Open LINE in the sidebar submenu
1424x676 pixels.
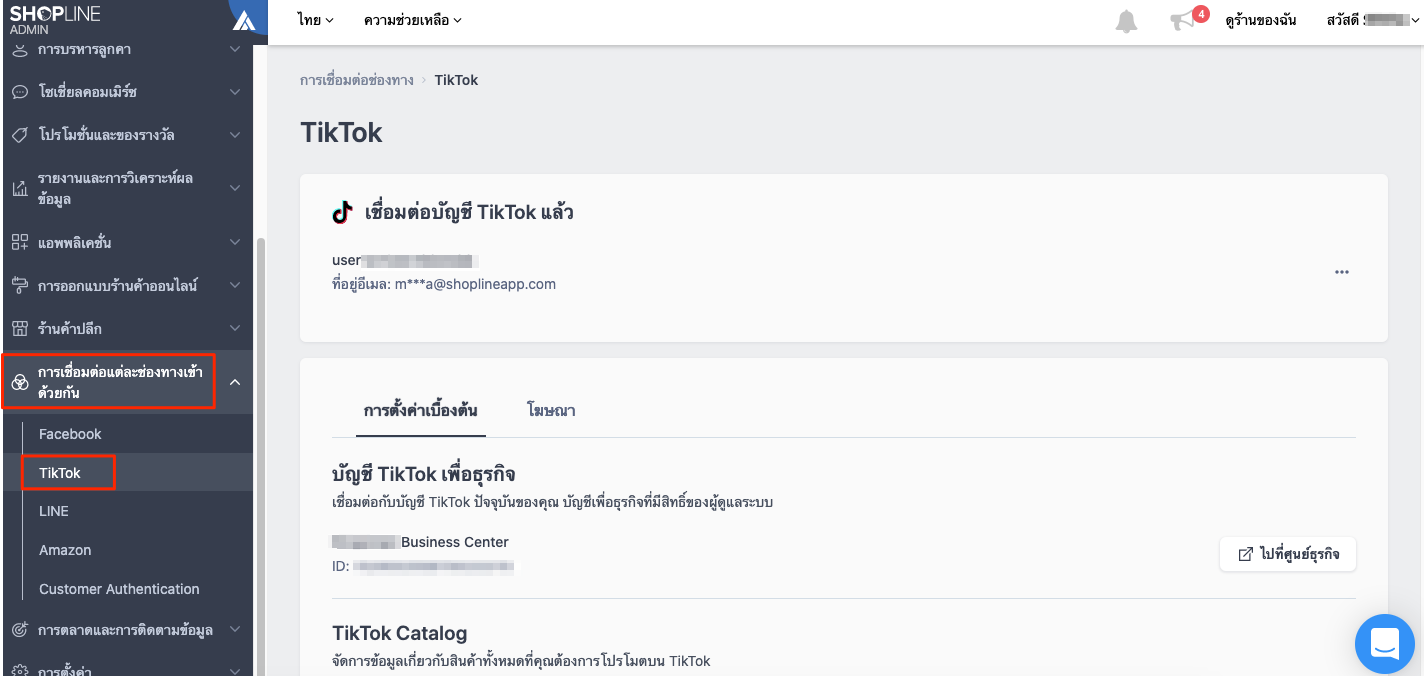pyautogui.click(x=54, y=511)
